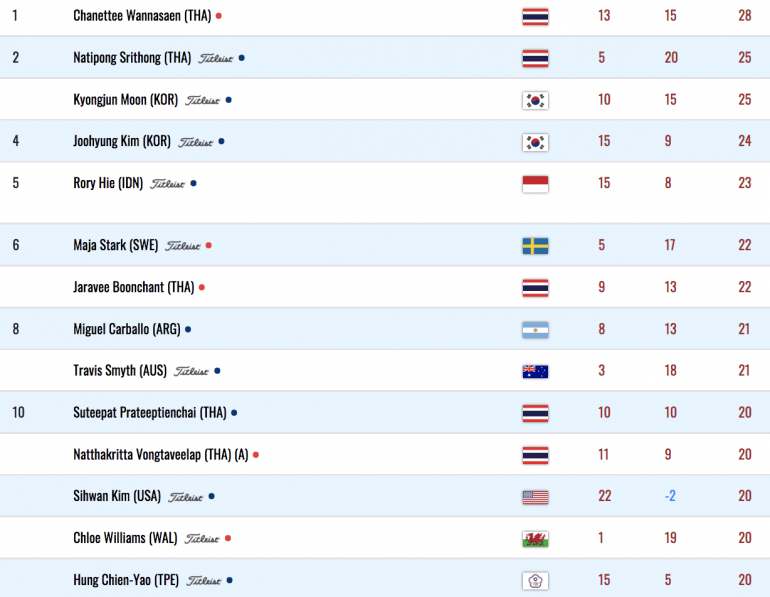Click red dot beside Jaravee Boonchant
This screenshot has height=597, width=770.
point(202,288)
